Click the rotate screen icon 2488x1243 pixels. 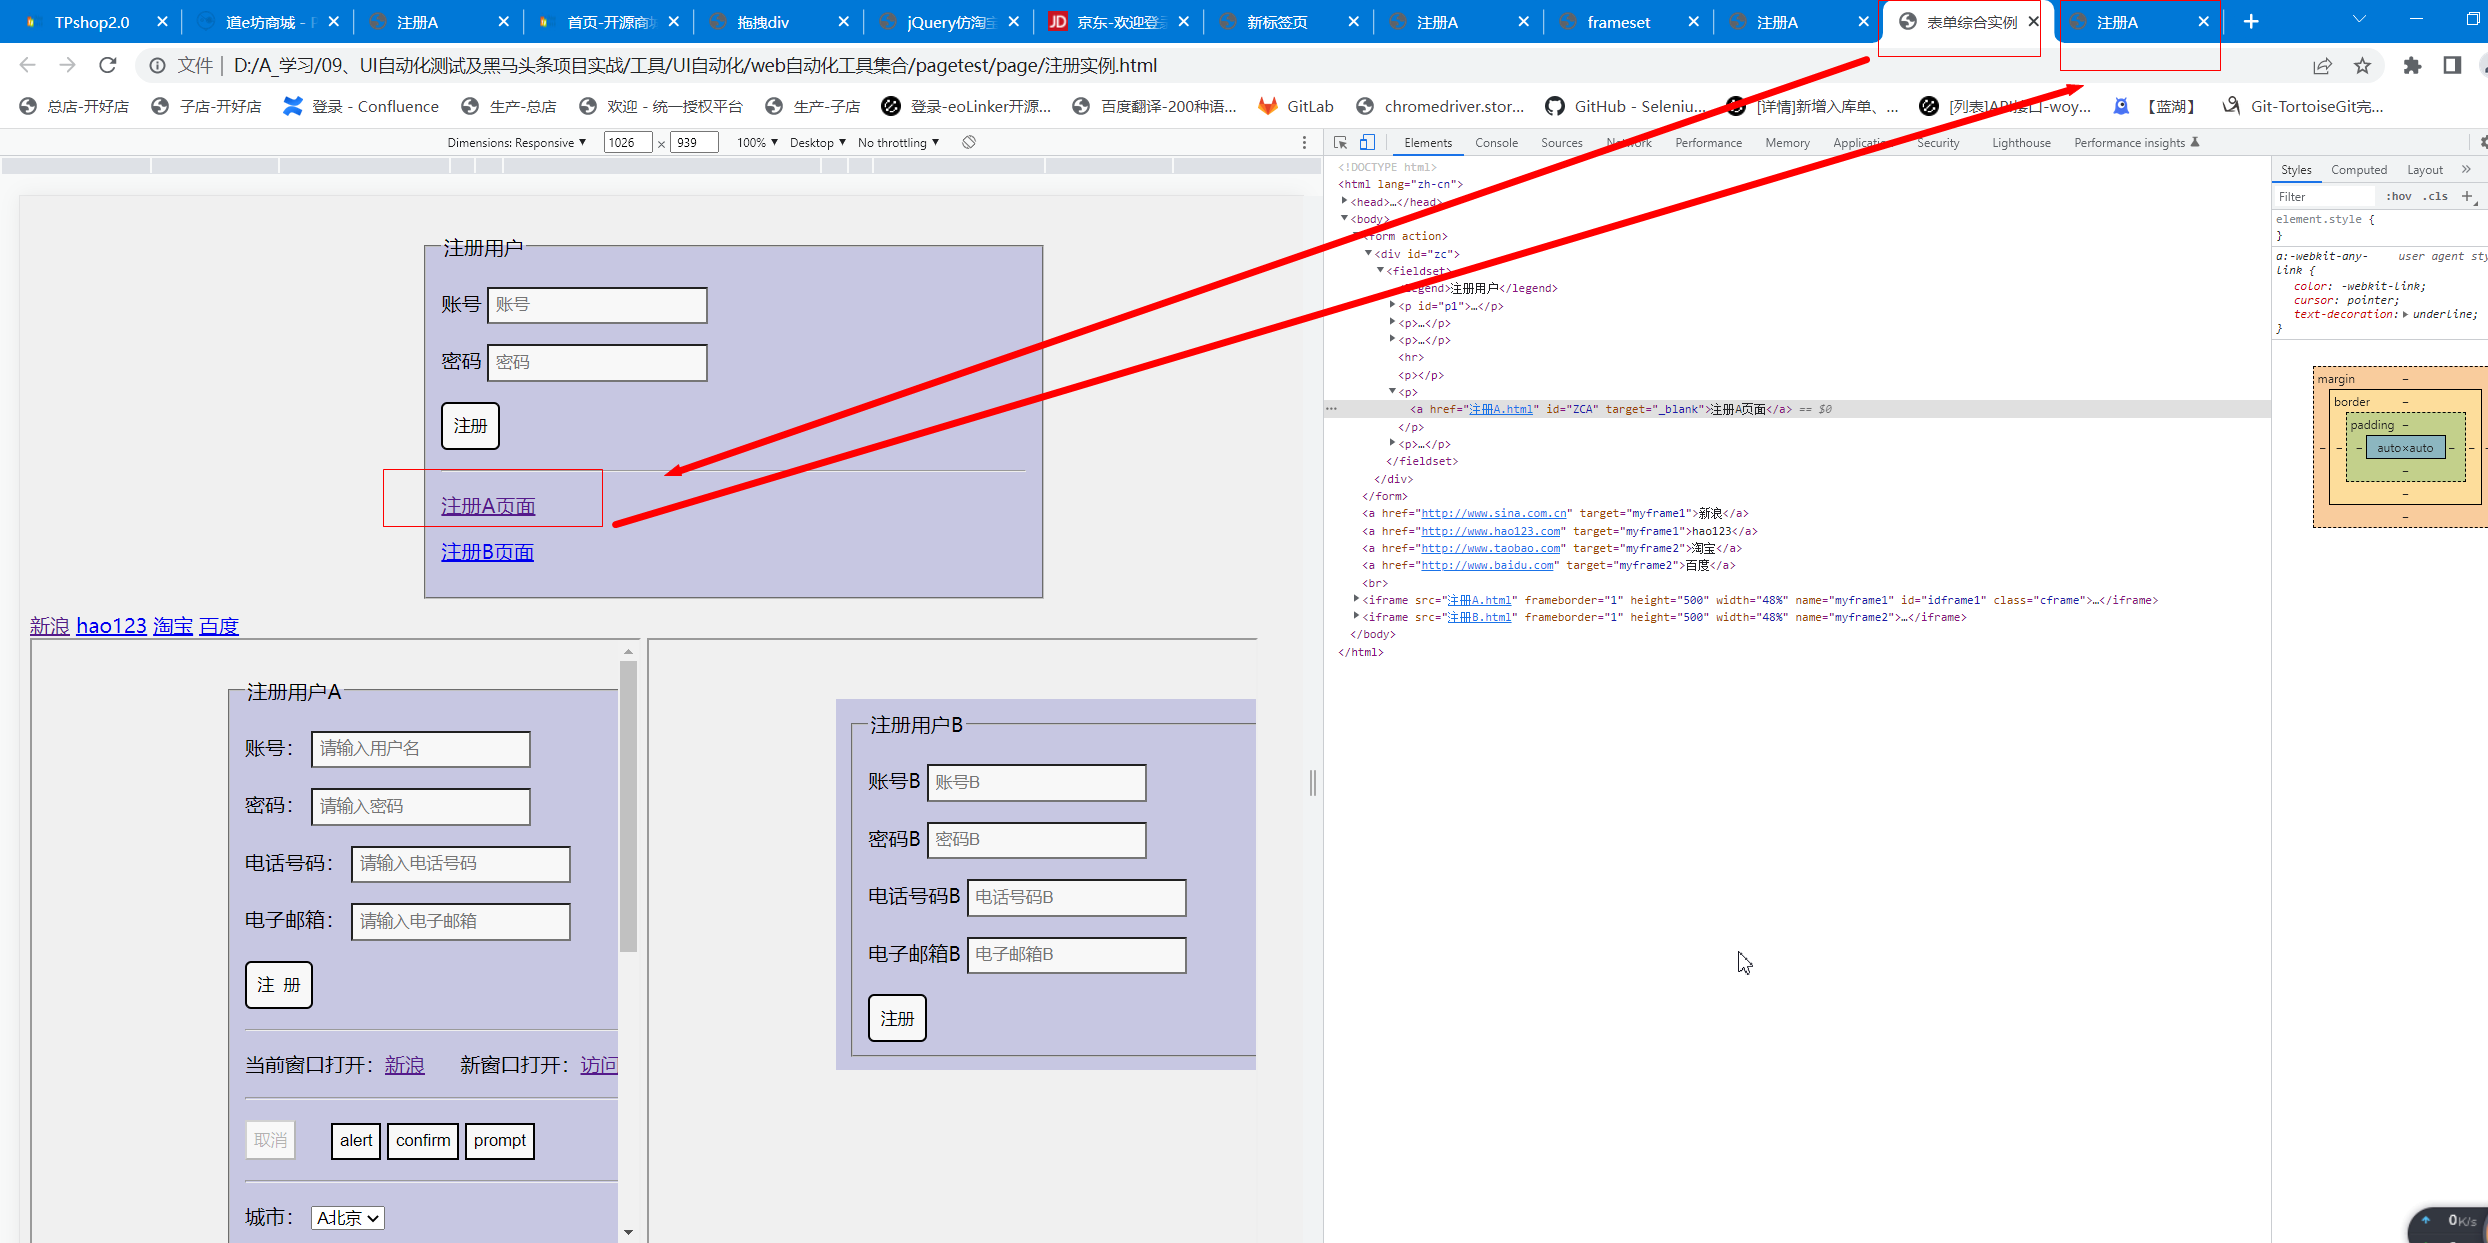(969, 142)
